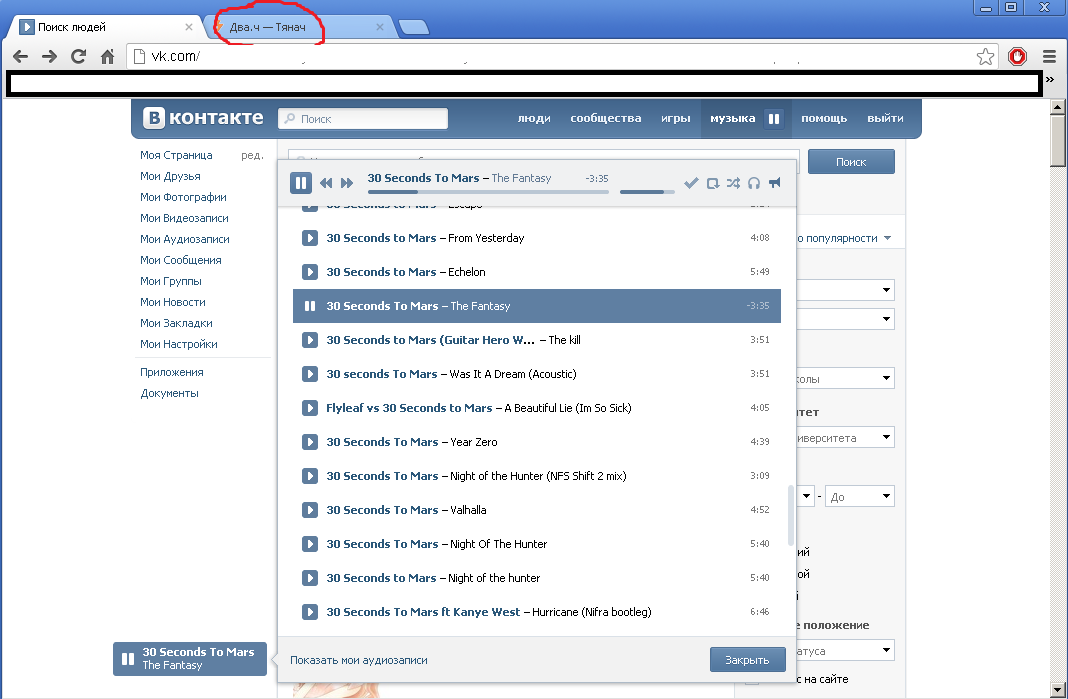This screenshot has width=1068, height=699.
Task: Click музыка in the header
Action: pos(732,119)
